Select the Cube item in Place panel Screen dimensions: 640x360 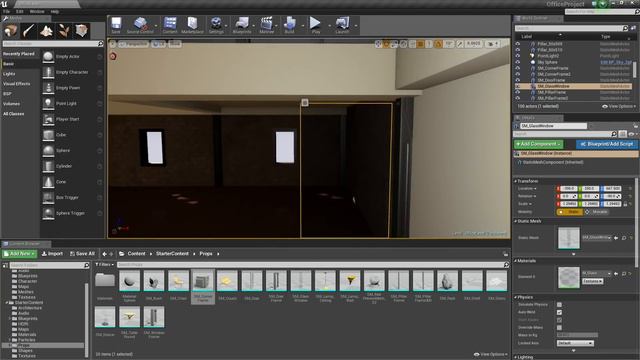72,135
